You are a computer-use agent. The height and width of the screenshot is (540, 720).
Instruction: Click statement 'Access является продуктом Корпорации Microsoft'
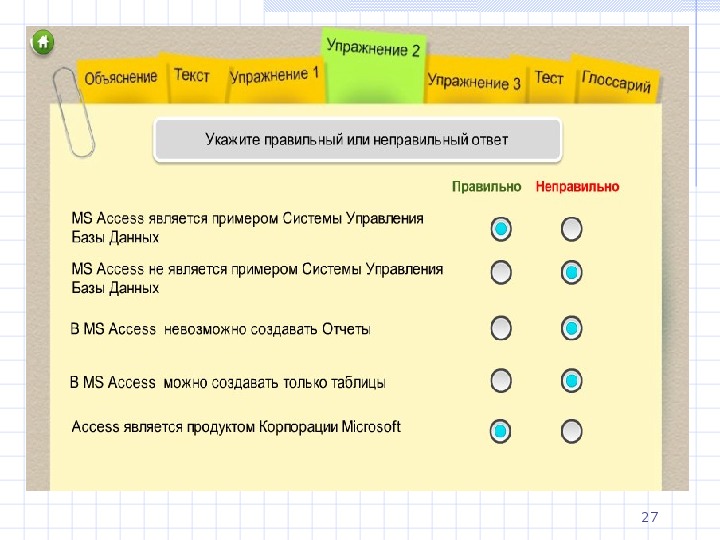point(236,427)
